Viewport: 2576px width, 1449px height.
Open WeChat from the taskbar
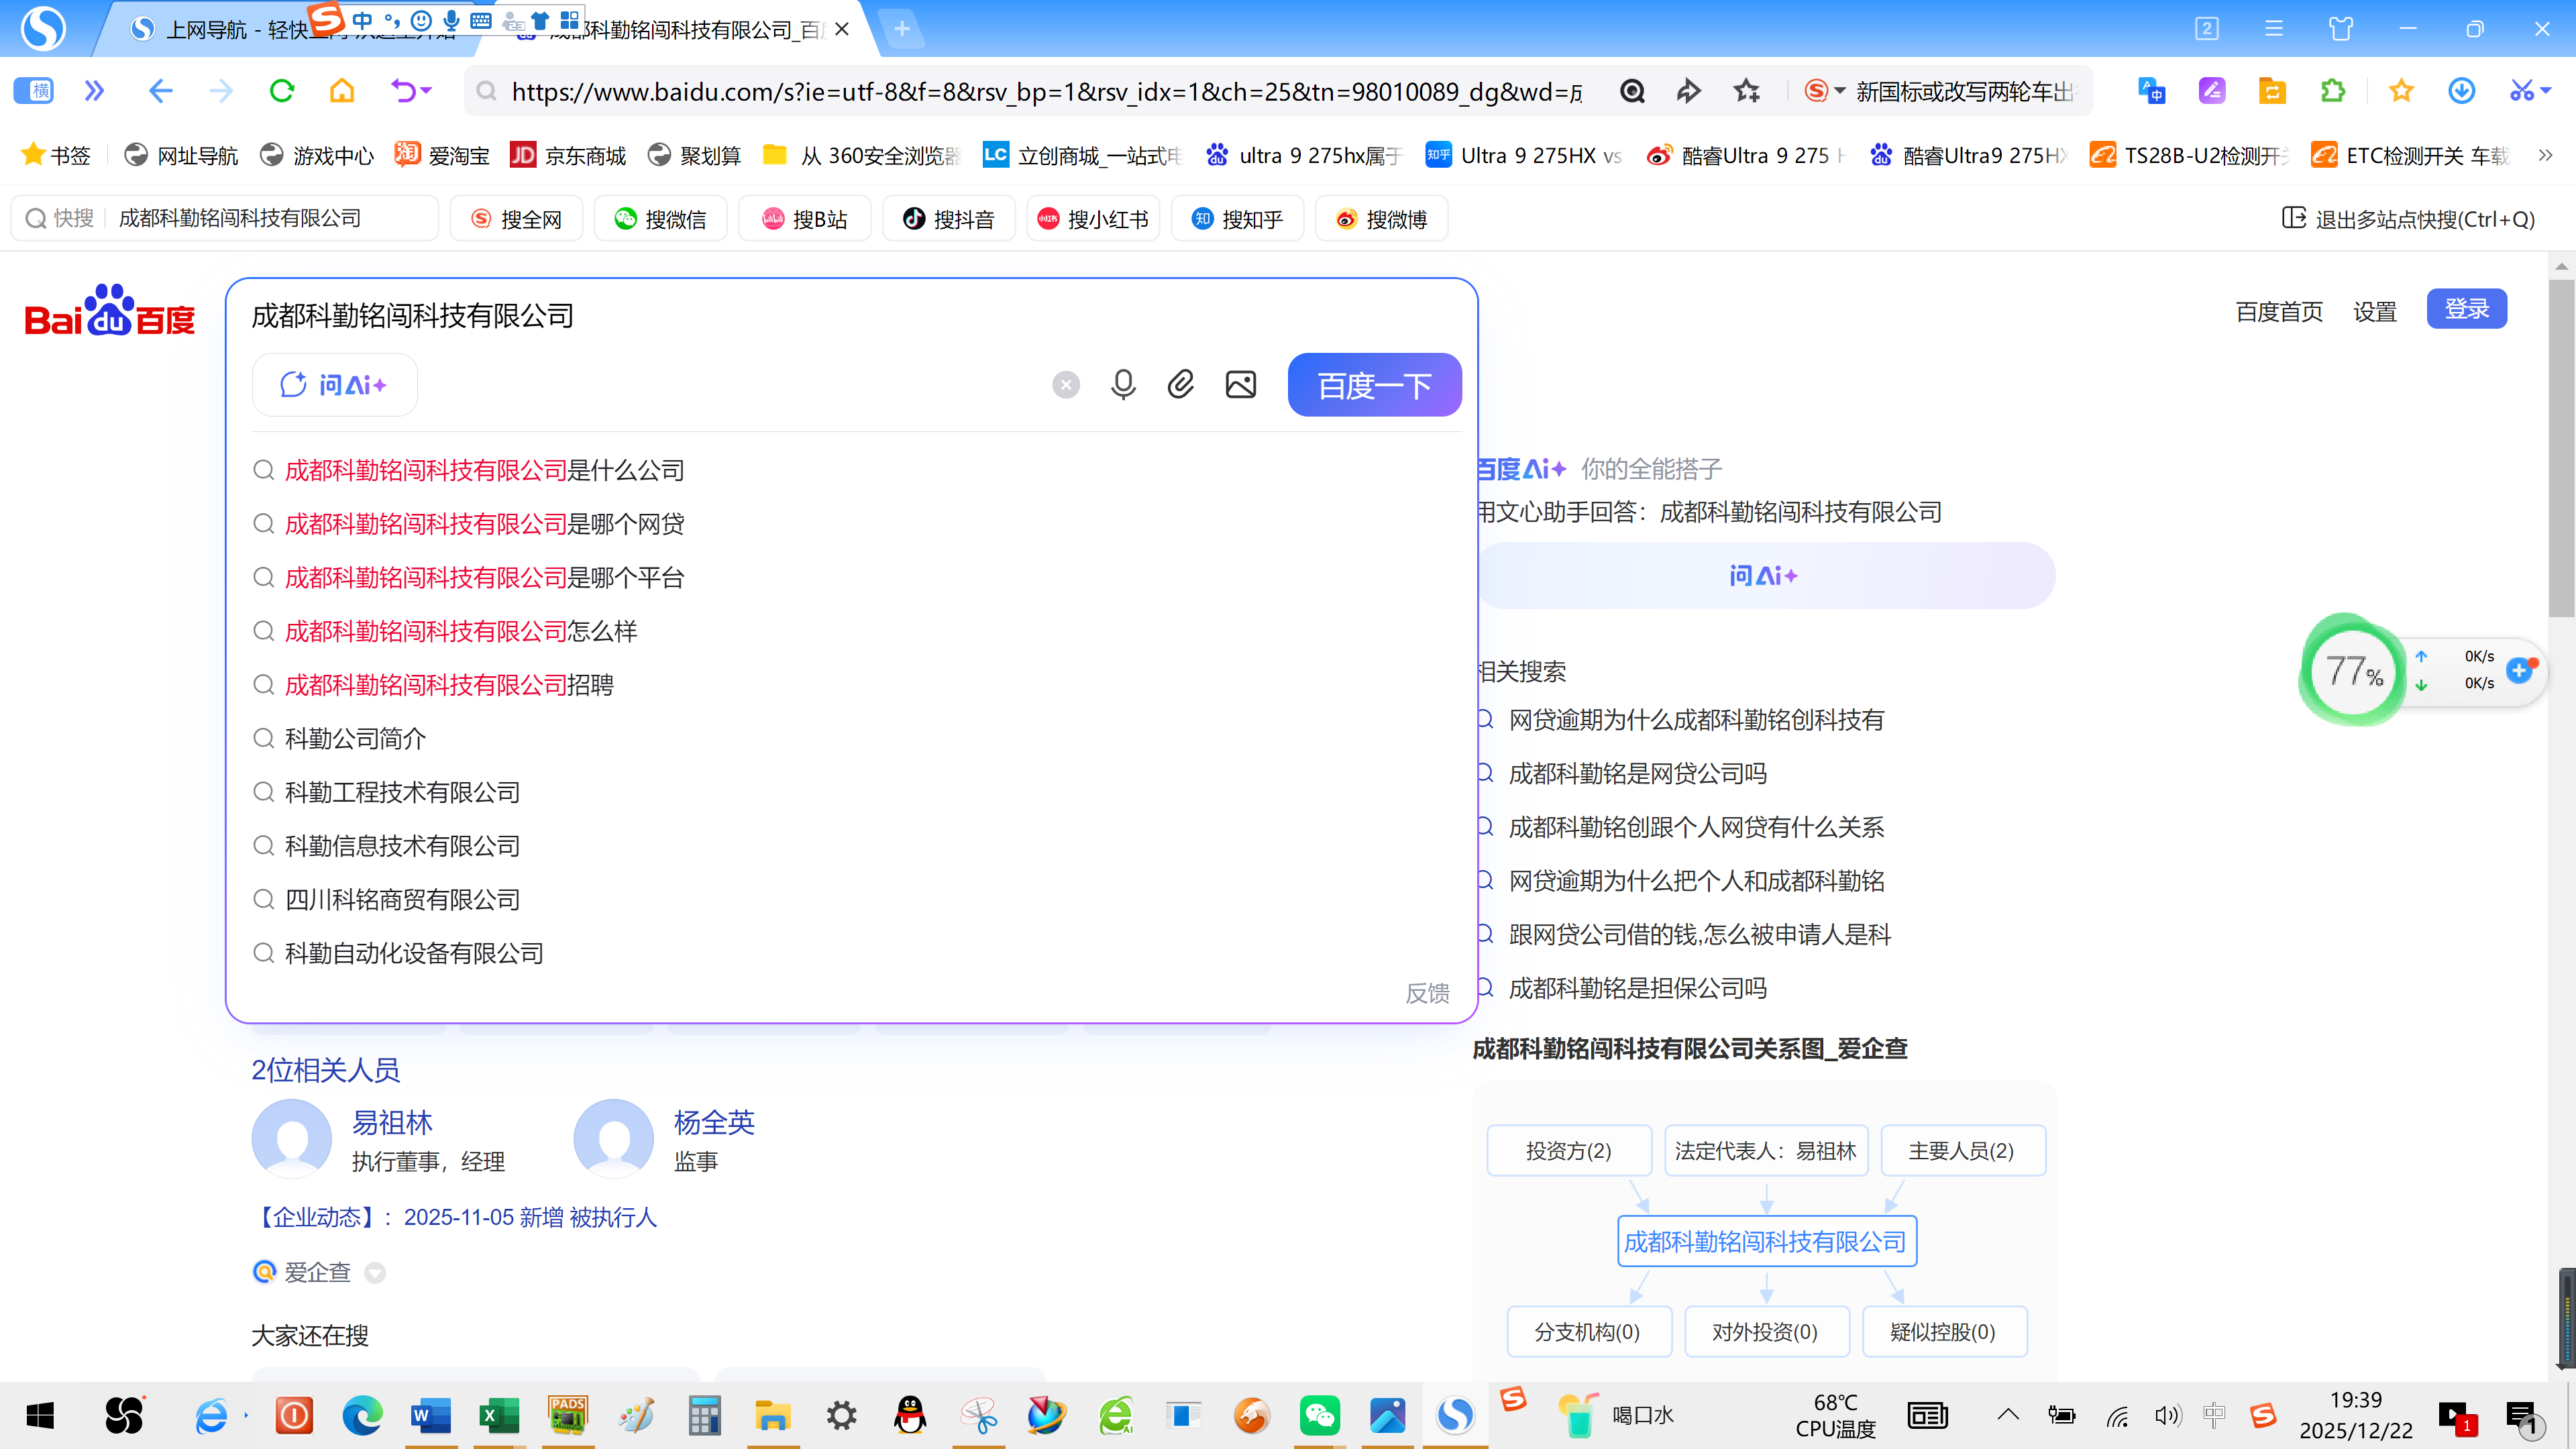(x=1319, y=1415)
